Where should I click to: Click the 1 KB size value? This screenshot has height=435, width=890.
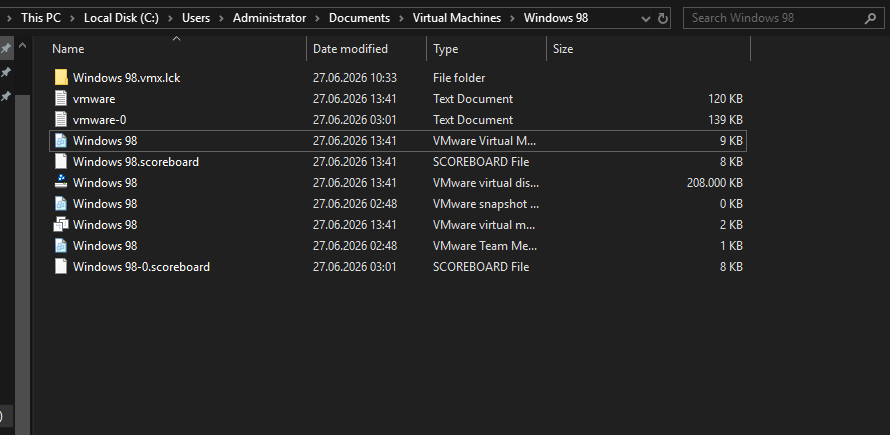pyautogui.click(x=731, y=245)
